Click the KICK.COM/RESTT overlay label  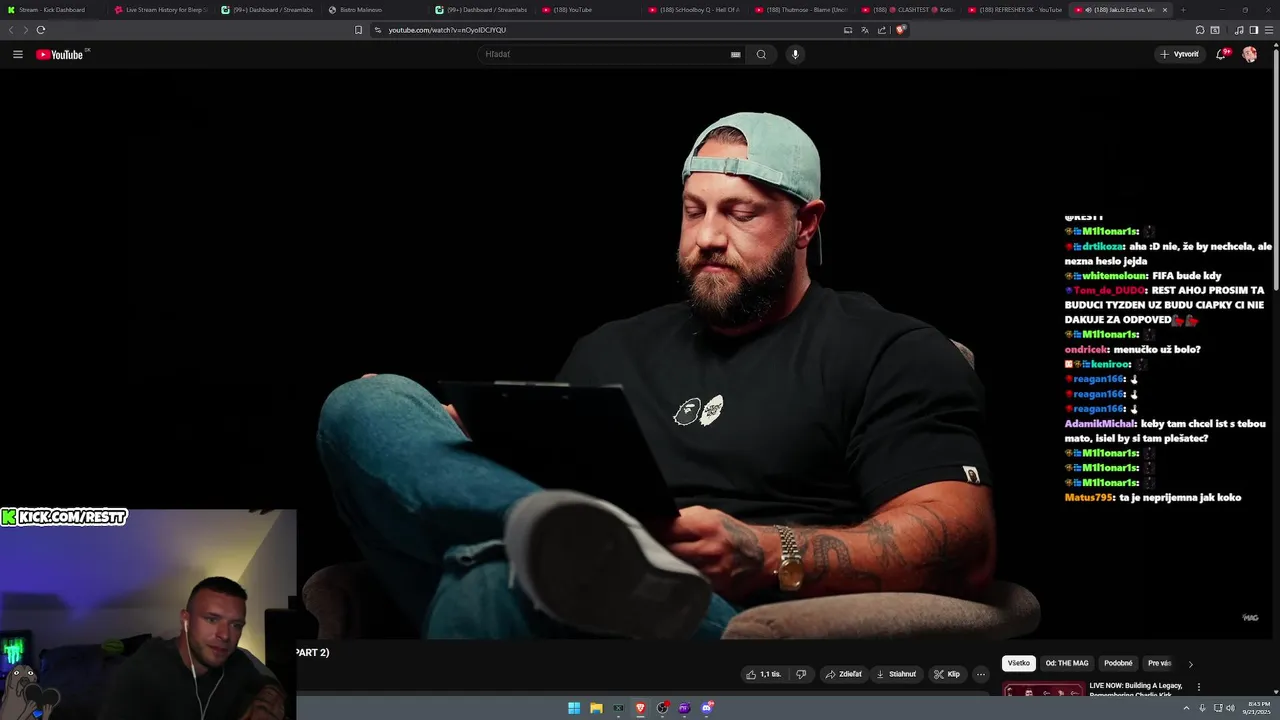tap(64, 517)
